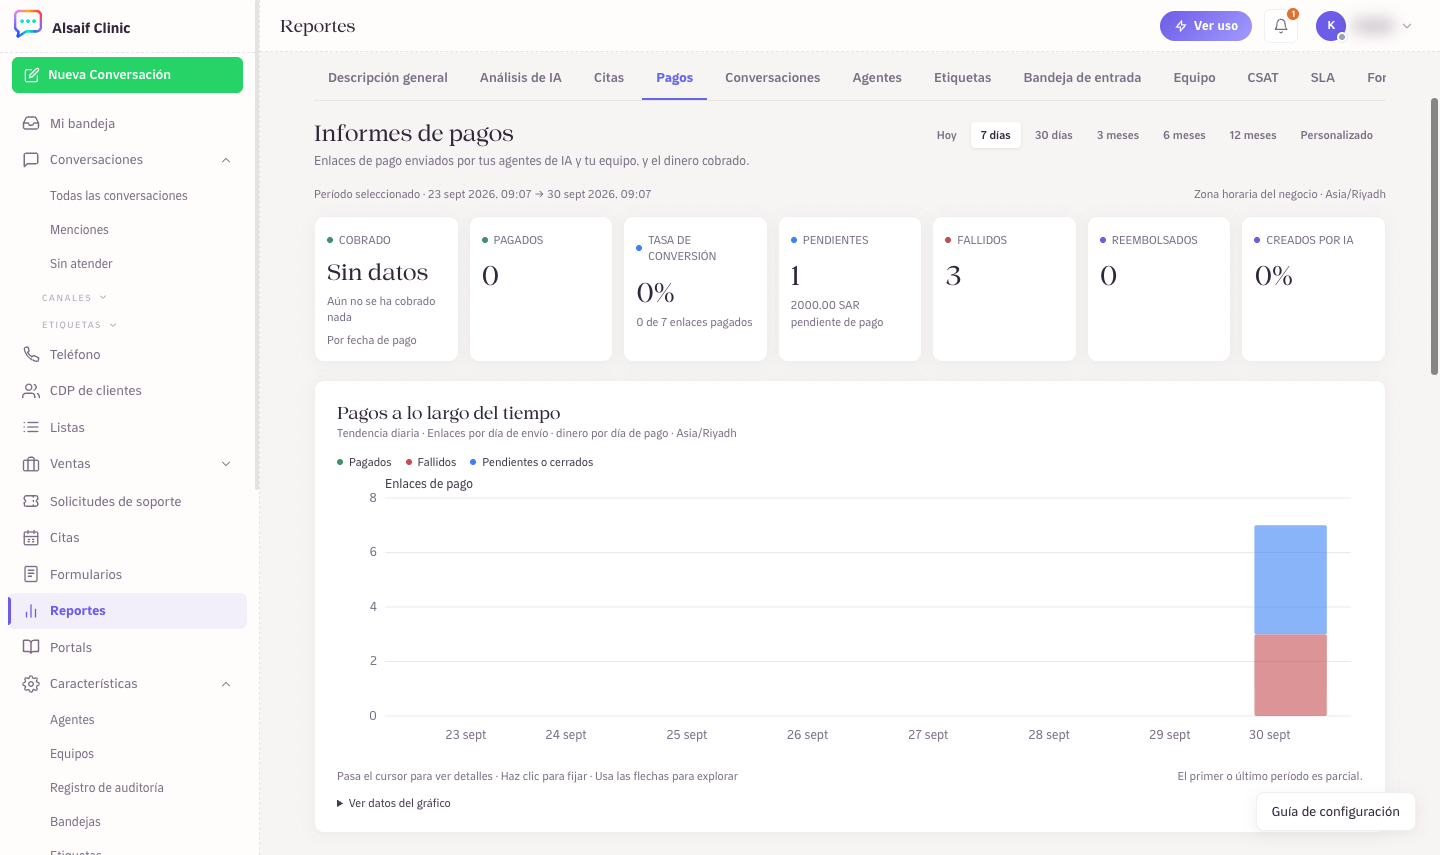
Task: Select the Hoy time range
Action: [947, 135]
